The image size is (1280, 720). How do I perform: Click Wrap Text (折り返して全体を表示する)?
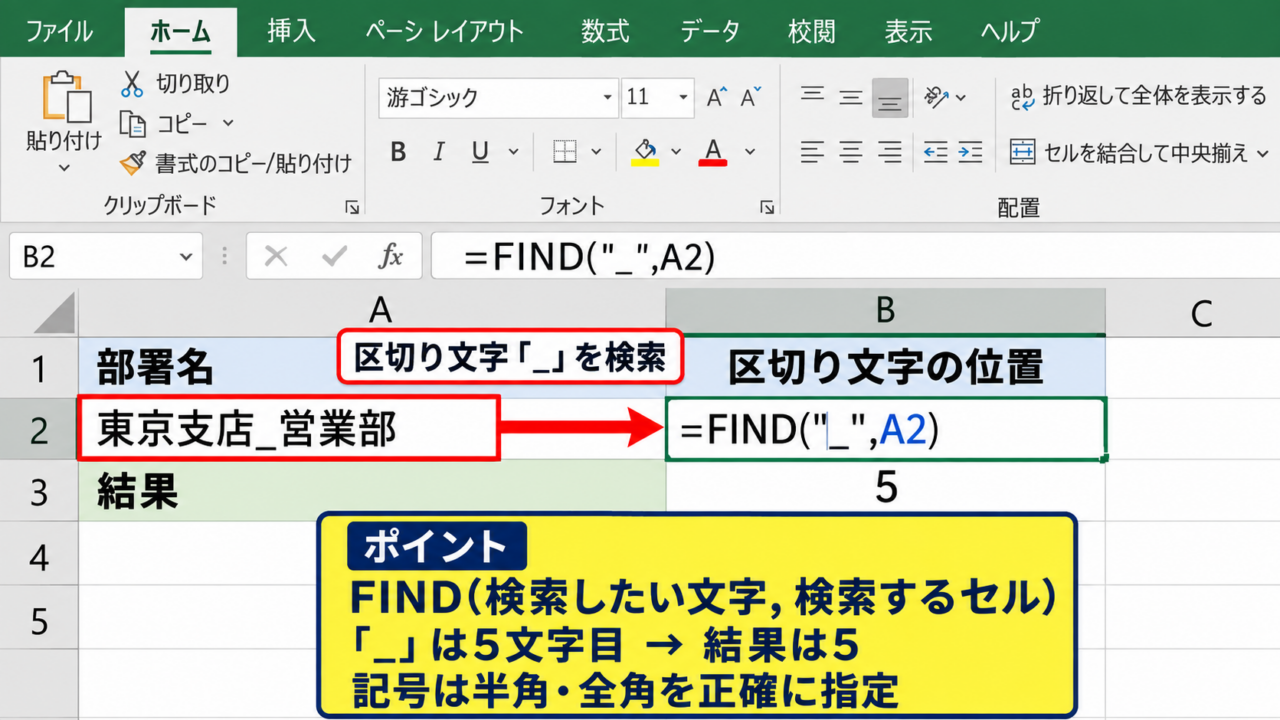pos(1138,97)
